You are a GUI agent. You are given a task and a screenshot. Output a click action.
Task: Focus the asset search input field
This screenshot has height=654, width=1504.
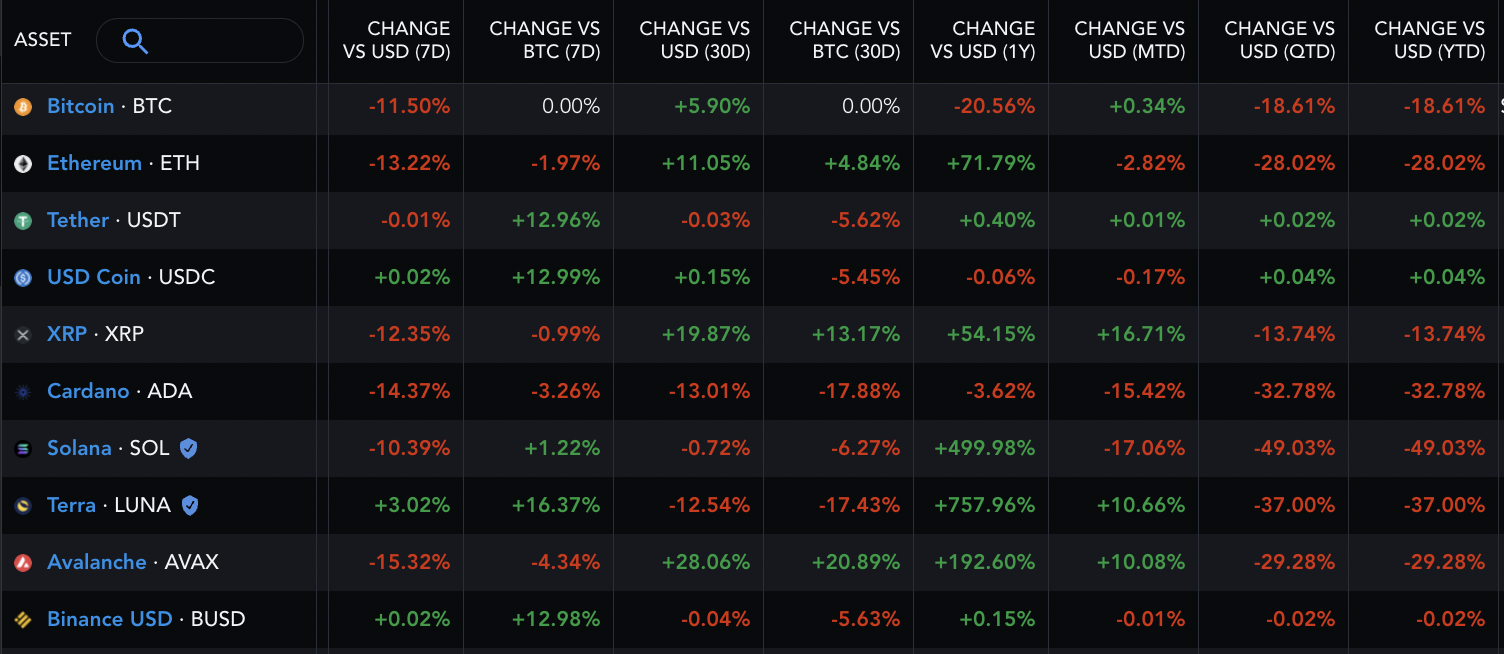[220, 41]
